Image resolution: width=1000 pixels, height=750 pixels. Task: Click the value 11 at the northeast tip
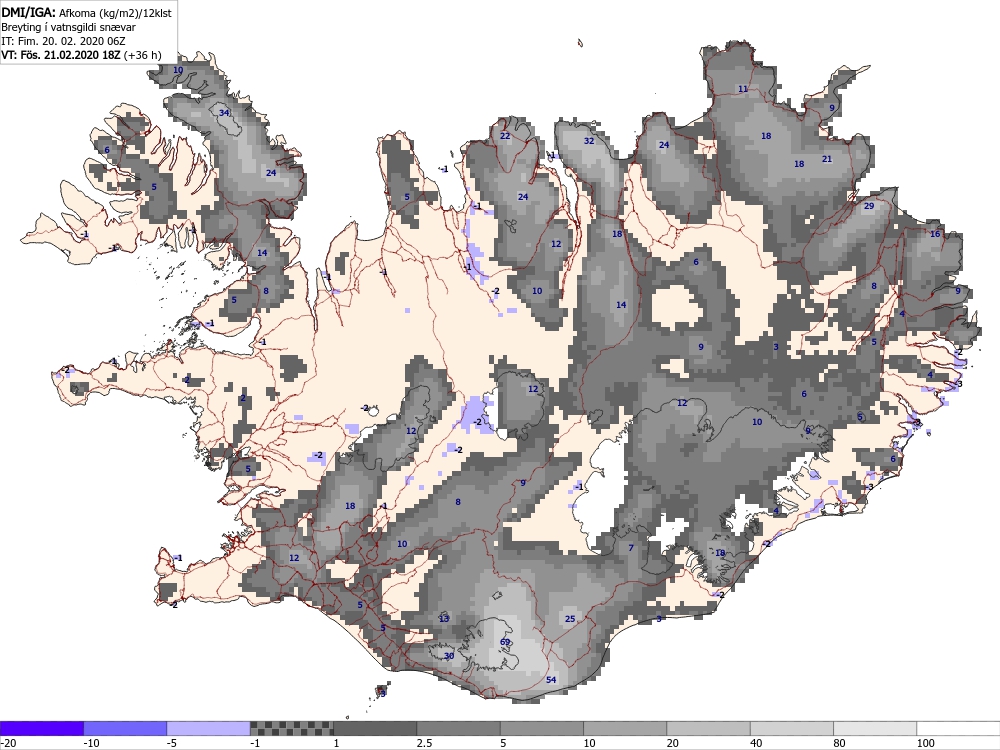tap(742, 89)
